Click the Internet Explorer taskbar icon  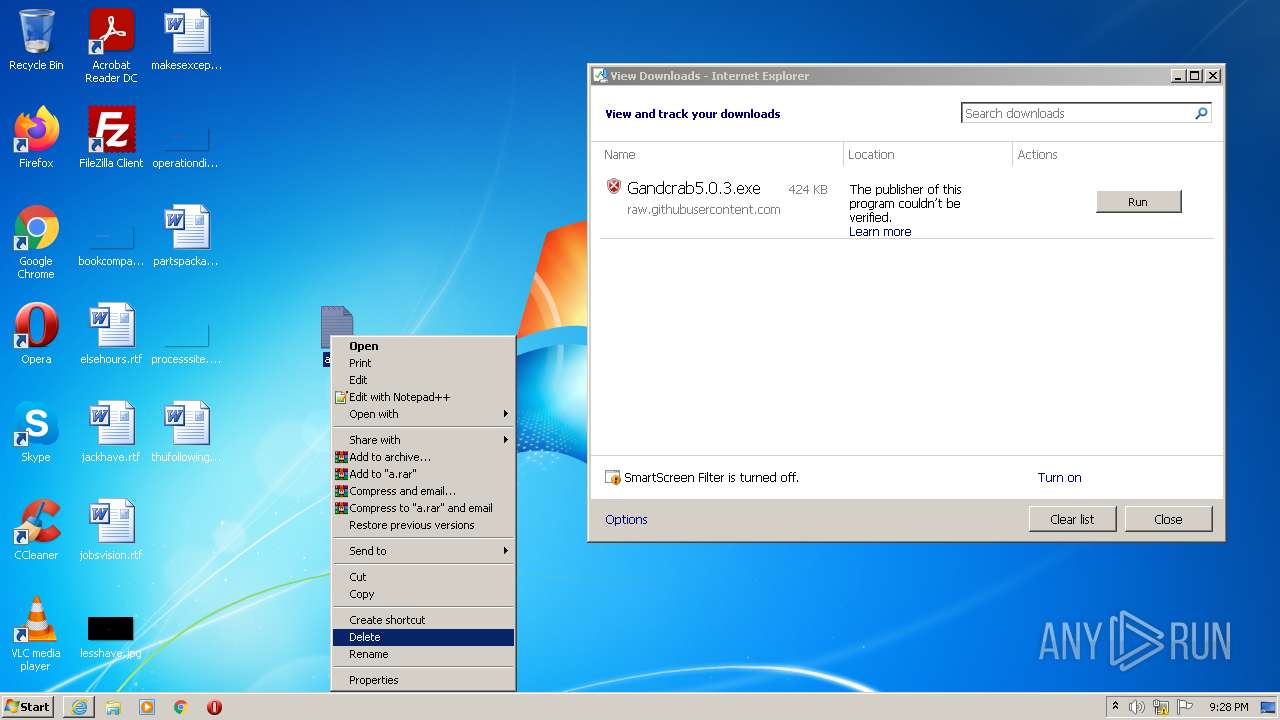79,707
